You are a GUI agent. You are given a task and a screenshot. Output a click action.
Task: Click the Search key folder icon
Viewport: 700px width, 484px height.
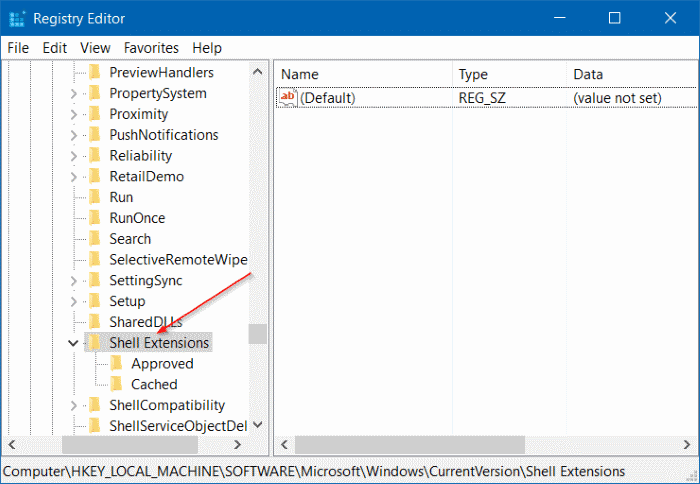point(95,238)
